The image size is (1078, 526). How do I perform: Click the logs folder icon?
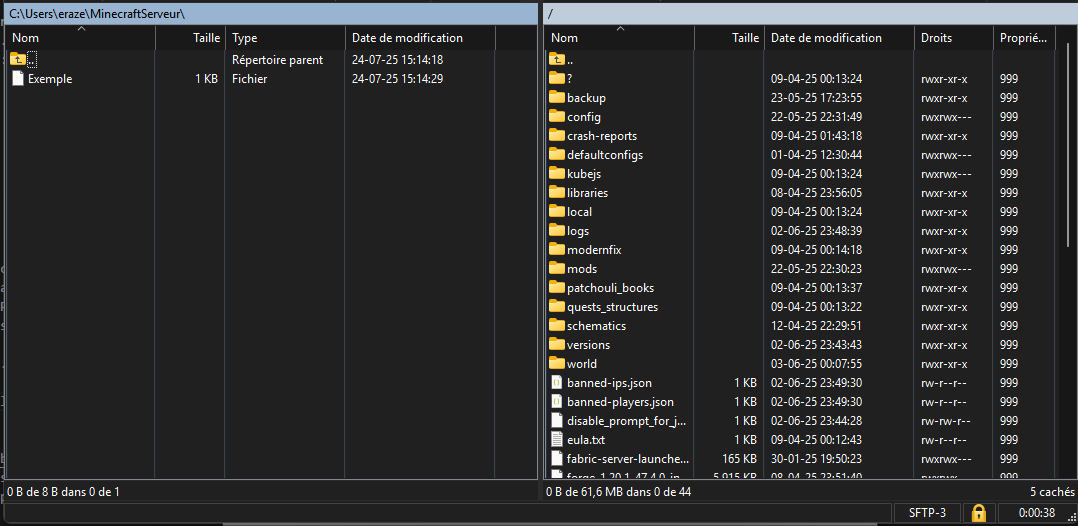click(556, 230)
